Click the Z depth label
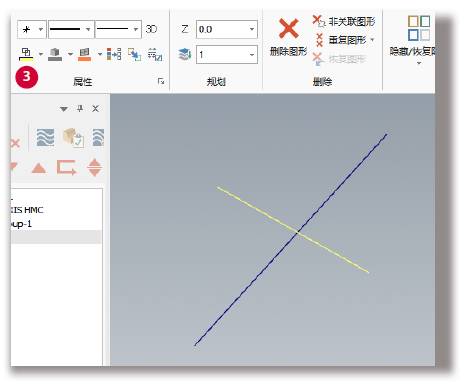471x384 pixels. pos(184,29)
